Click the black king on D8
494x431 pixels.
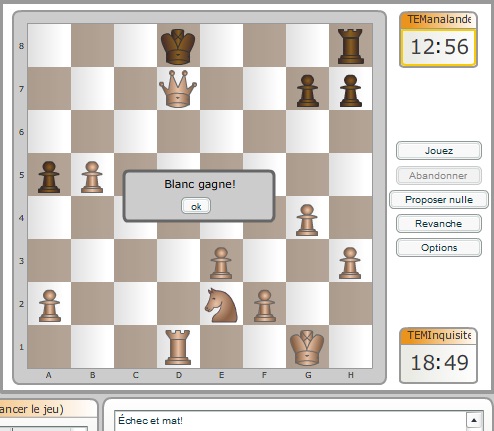(178, 46)
